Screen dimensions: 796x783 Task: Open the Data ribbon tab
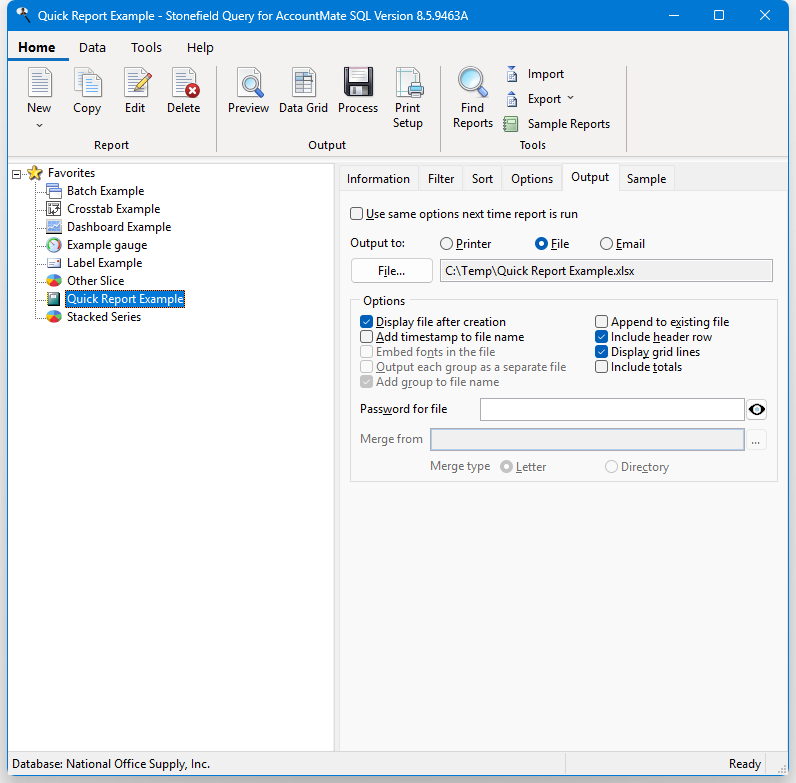coord(92,47)
